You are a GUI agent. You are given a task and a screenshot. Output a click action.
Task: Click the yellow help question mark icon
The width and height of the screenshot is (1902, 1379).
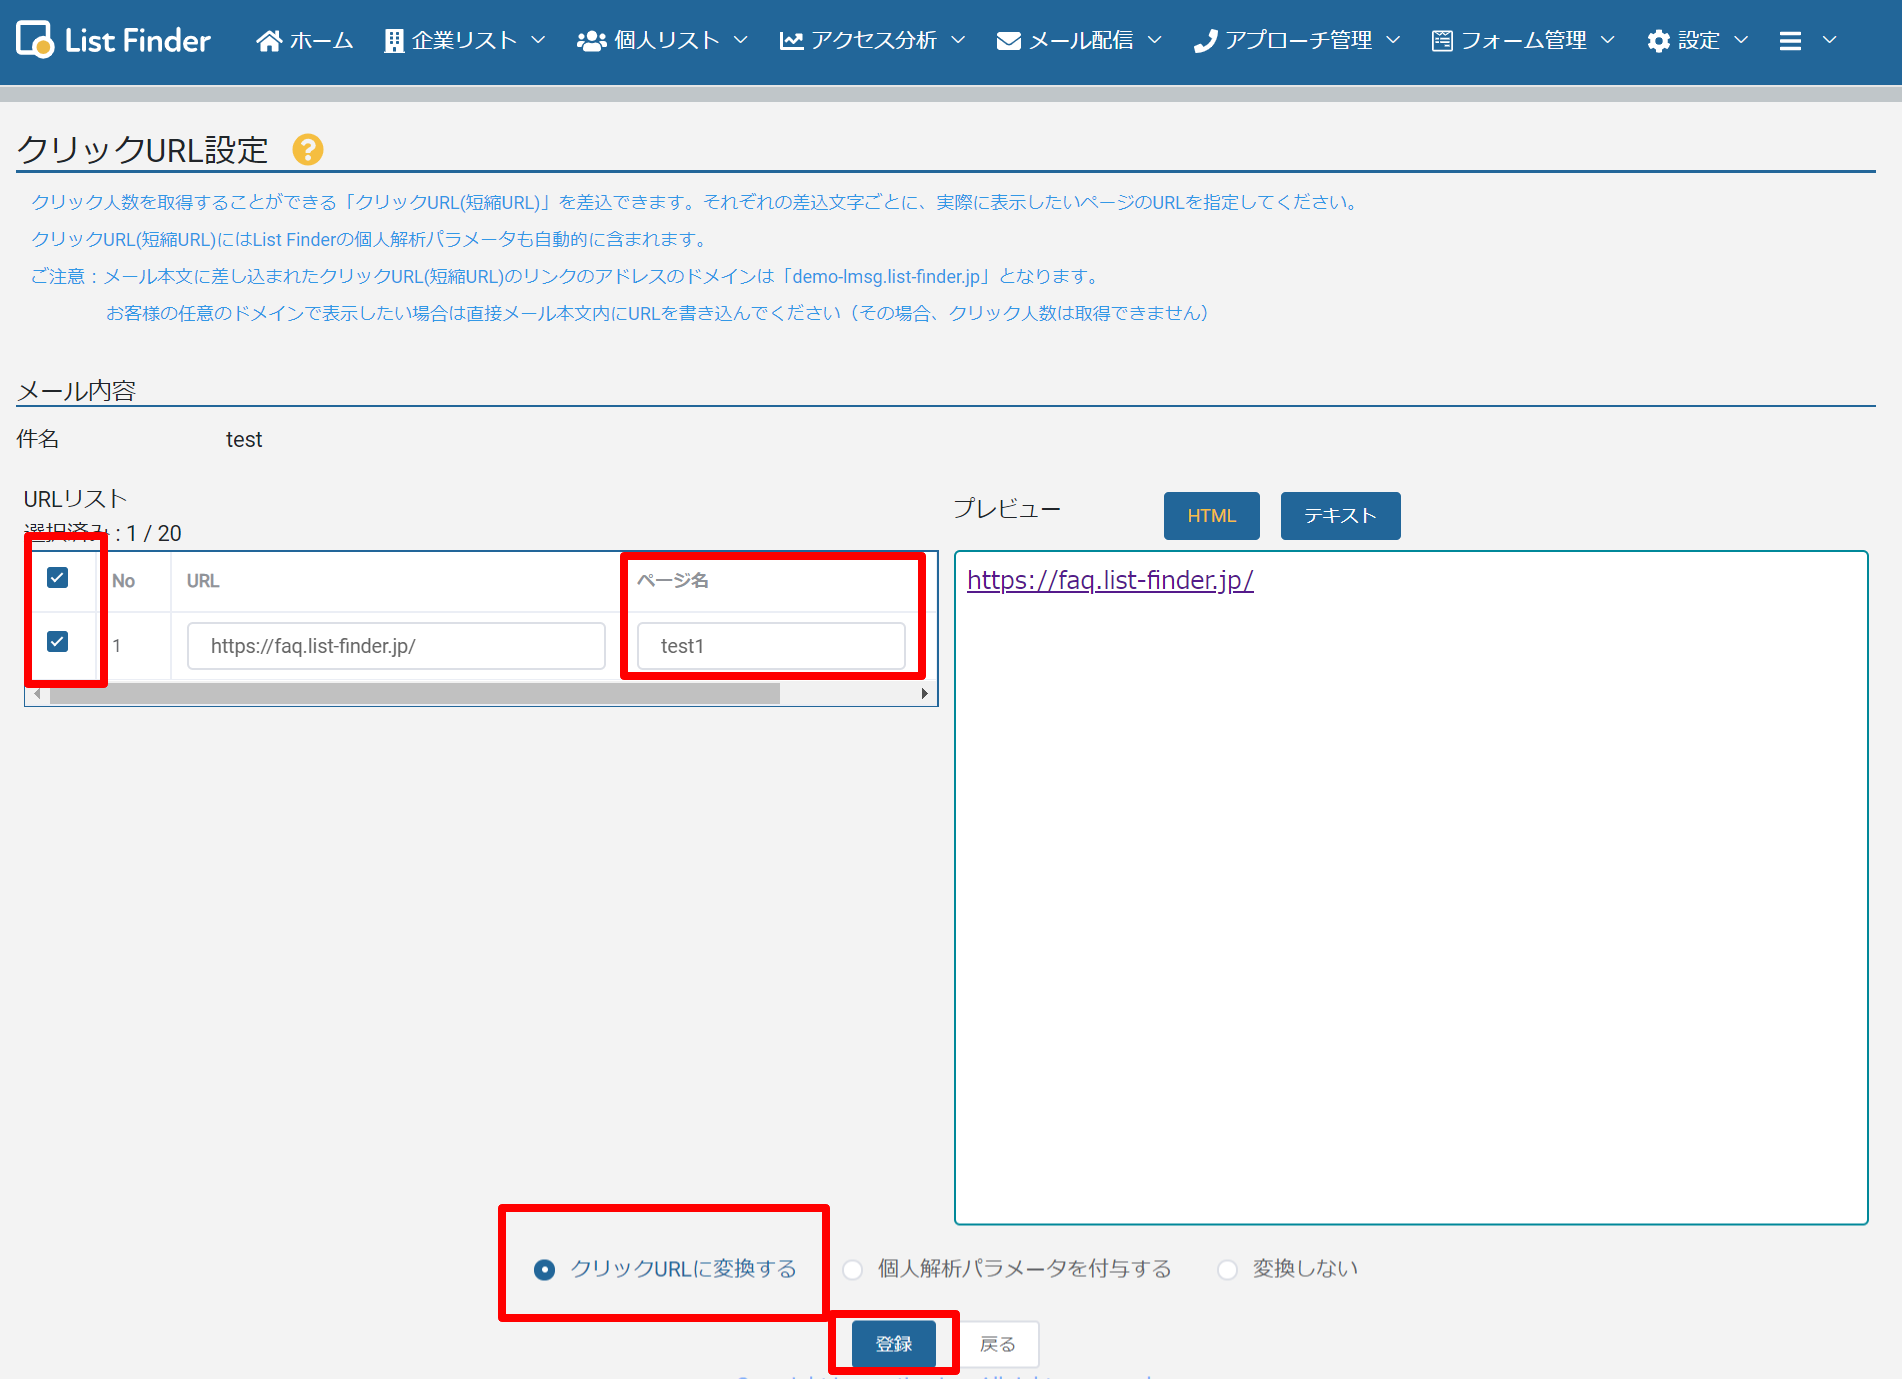tap(307, 150)
